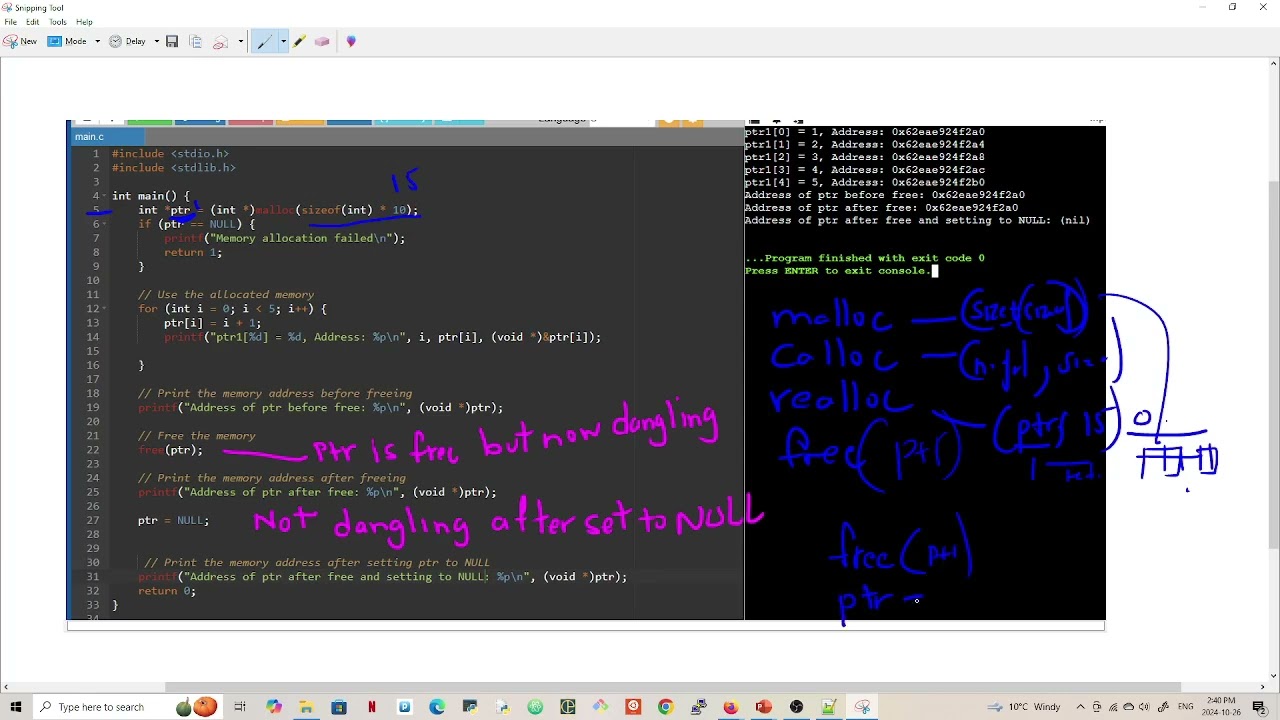Select the Eraser tool
The width and height of the screenshot is (1280, 720).
322,41
